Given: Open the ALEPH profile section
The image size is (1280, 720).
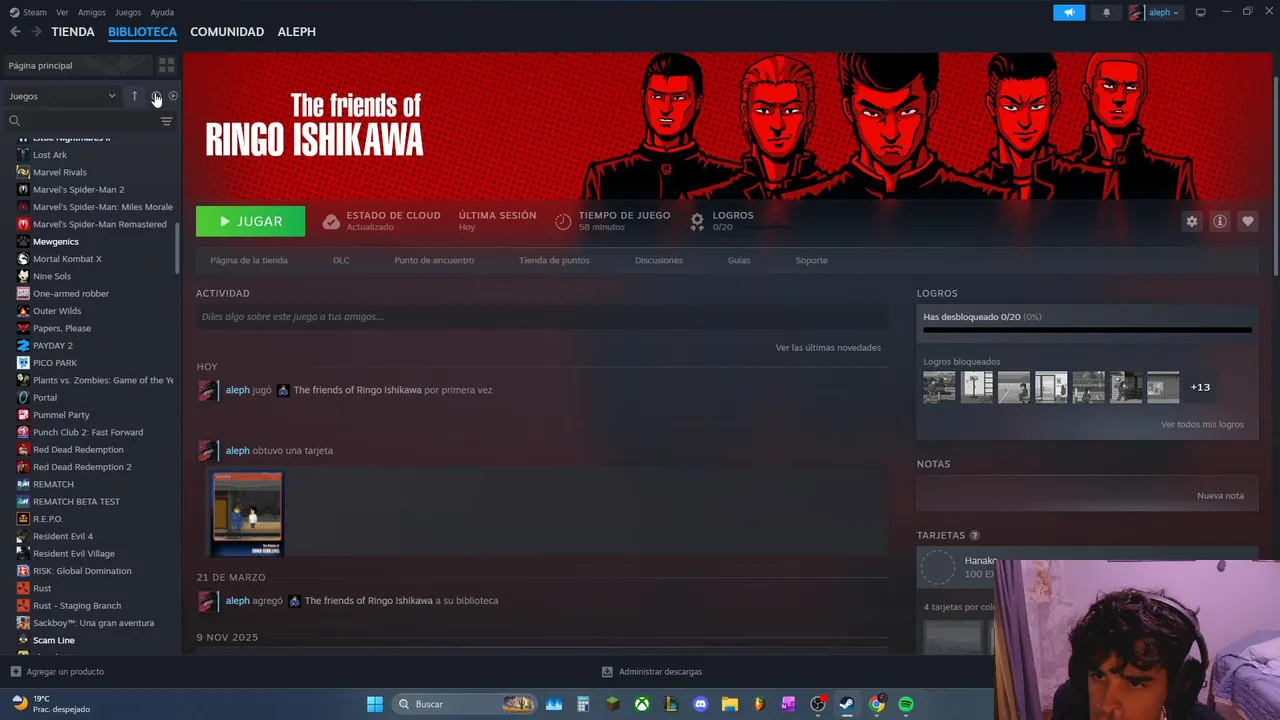Looking at the screenshot, I should [297, 32].
